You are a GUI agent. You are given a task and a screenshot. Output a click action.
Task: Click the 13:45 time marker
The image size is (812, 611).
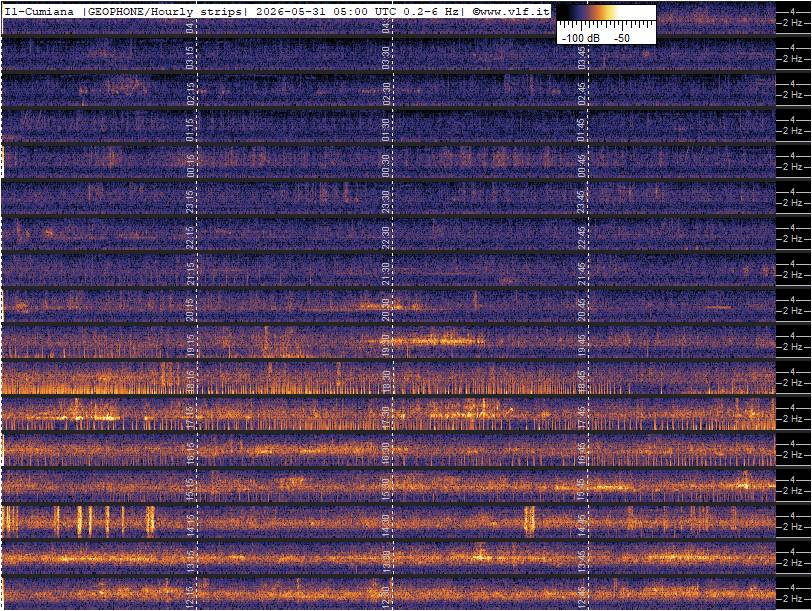click(x=582, y=562)
